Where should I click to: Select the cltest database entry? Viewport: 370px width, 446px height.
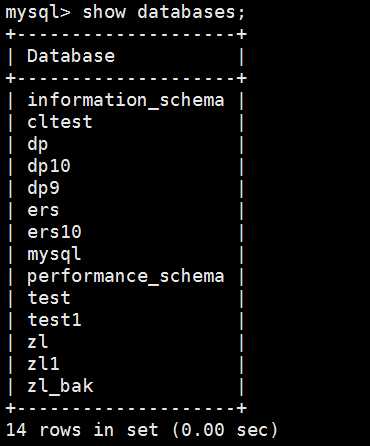pyautogui.click(x=60, y=122)
